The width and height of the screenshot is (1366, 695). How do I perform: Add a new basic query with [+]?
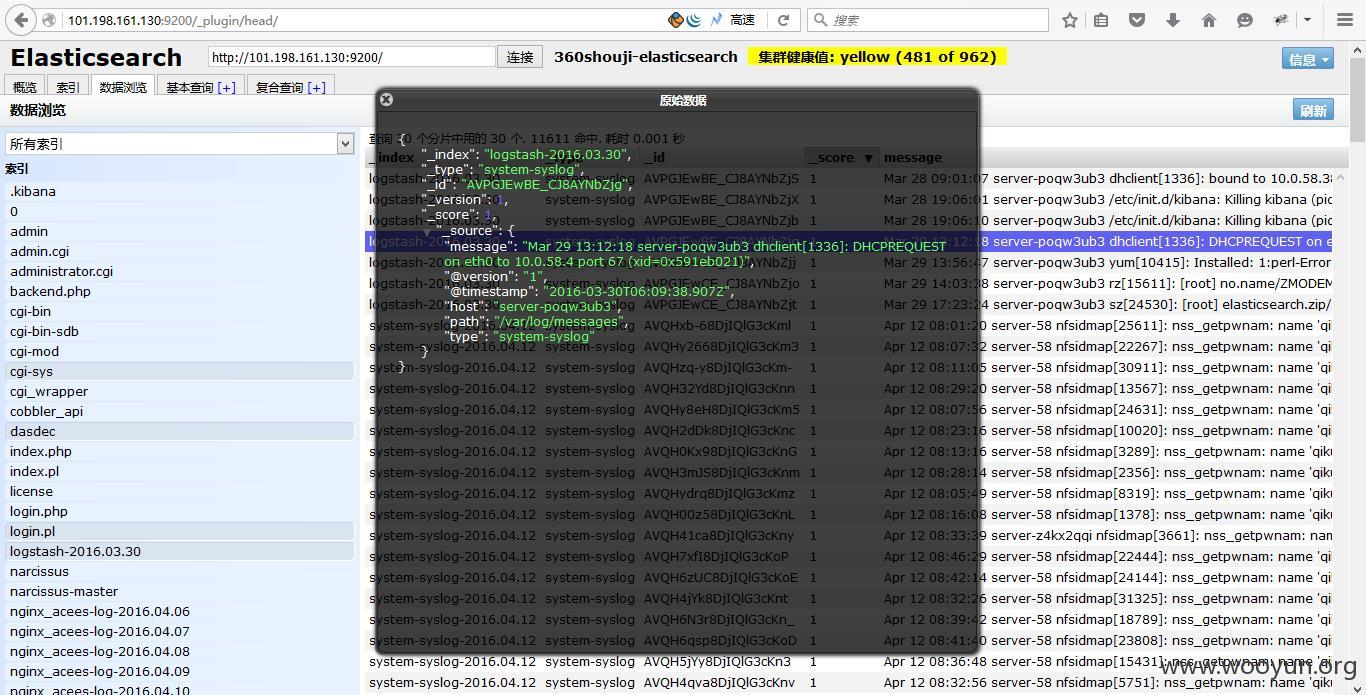[x=226, y=88]
